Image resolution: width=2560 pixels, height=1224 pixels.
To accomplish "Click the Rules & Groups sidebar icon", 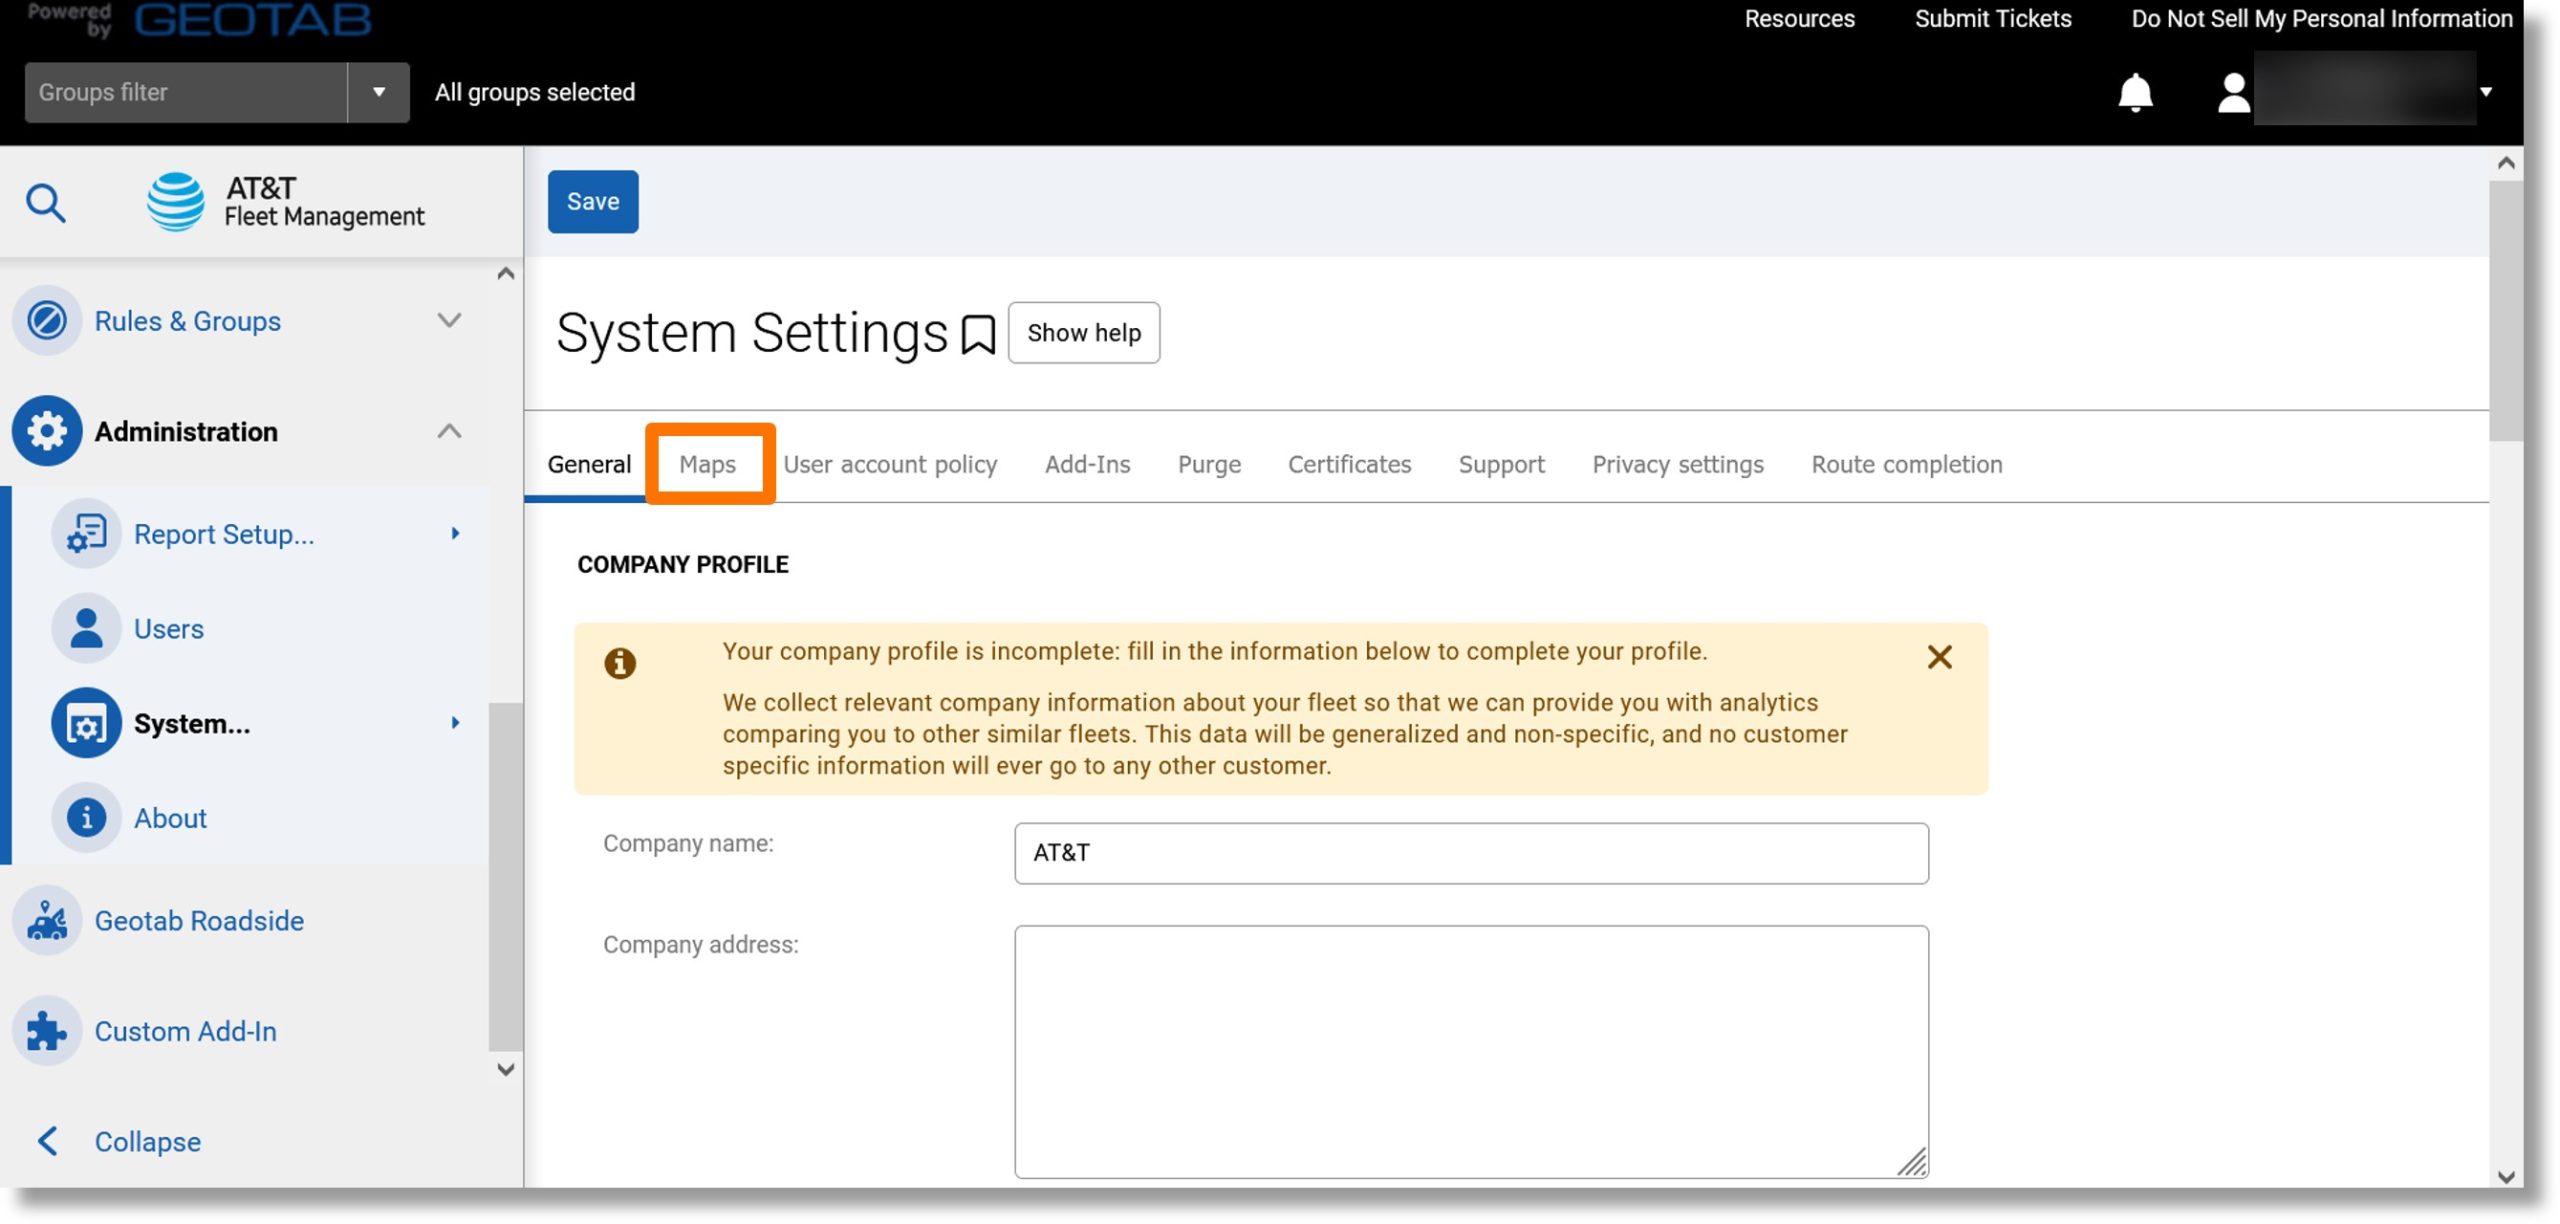I will 46,320.
